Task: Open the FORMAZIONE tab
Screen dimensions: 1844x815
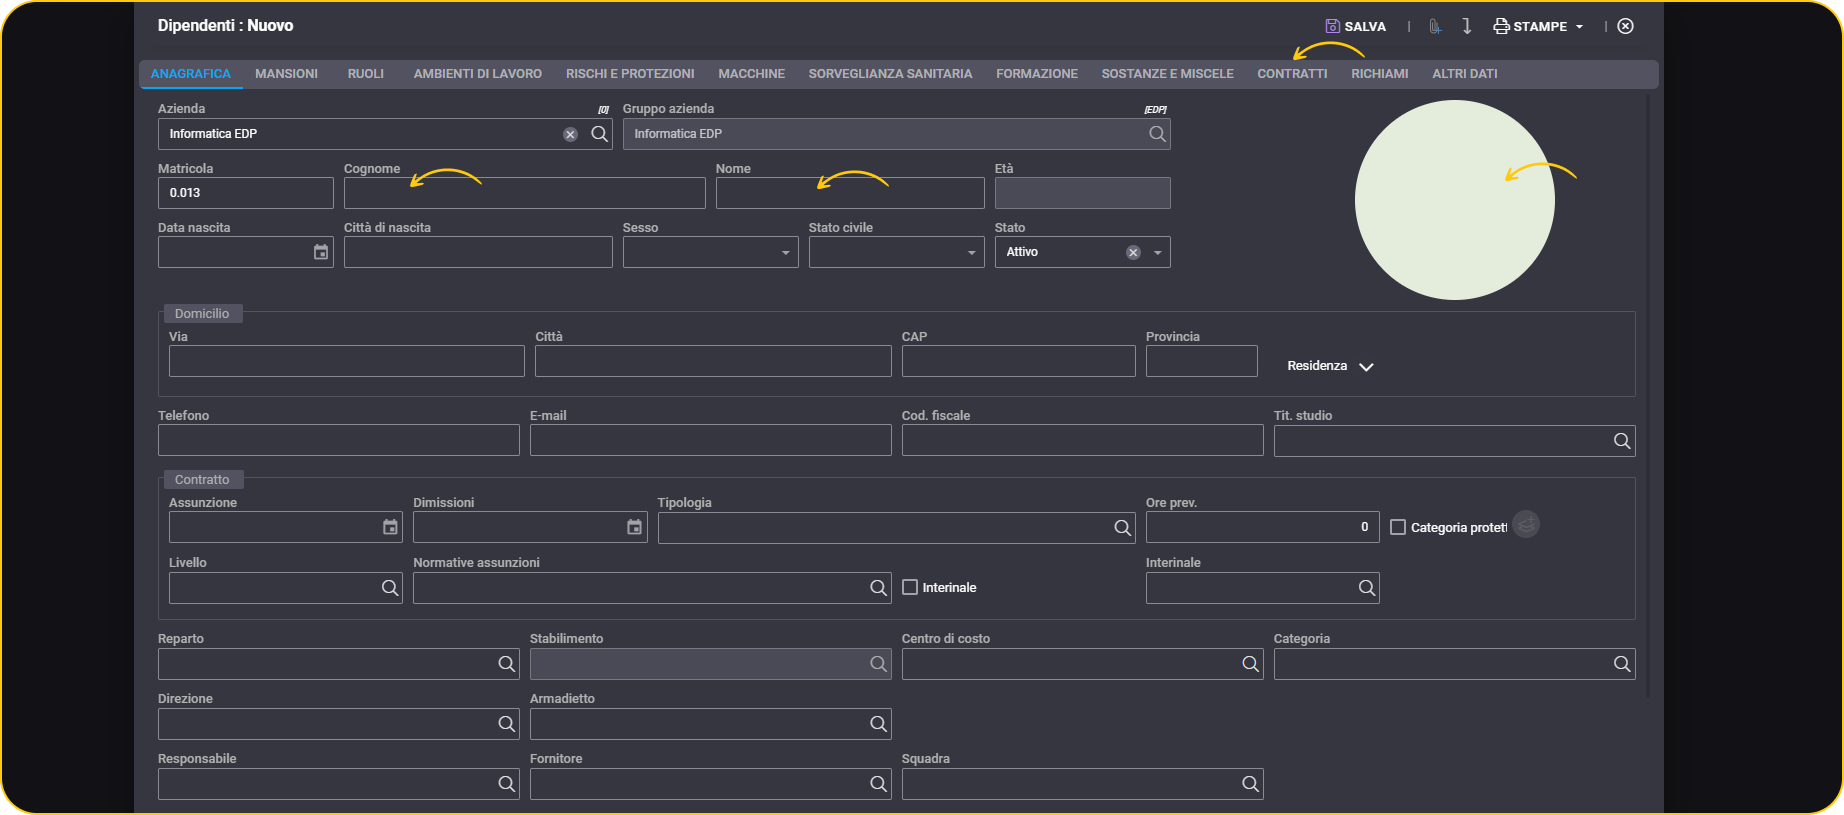Action: click(1037, 74)
